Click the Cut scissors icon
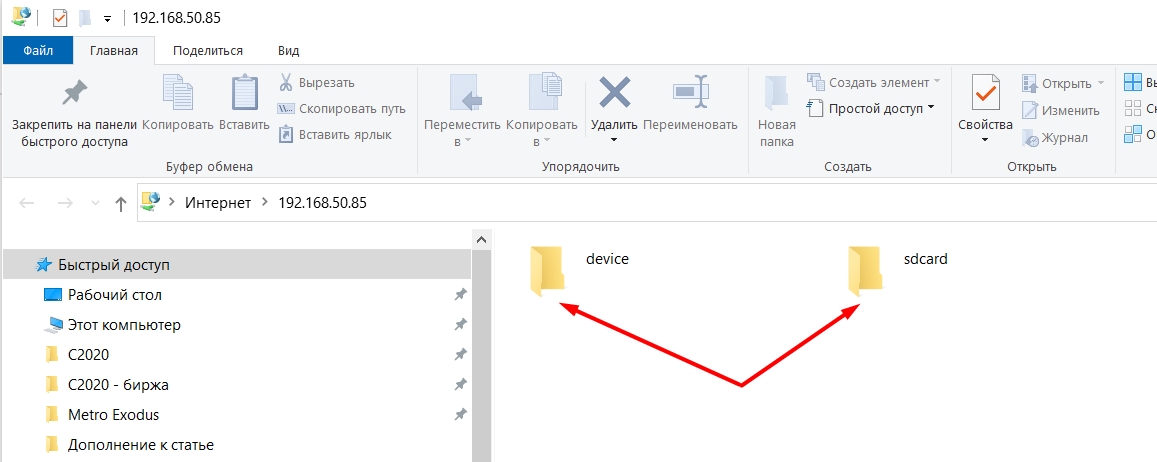Viewport: 1157px width, 462px height. point(285,82)
